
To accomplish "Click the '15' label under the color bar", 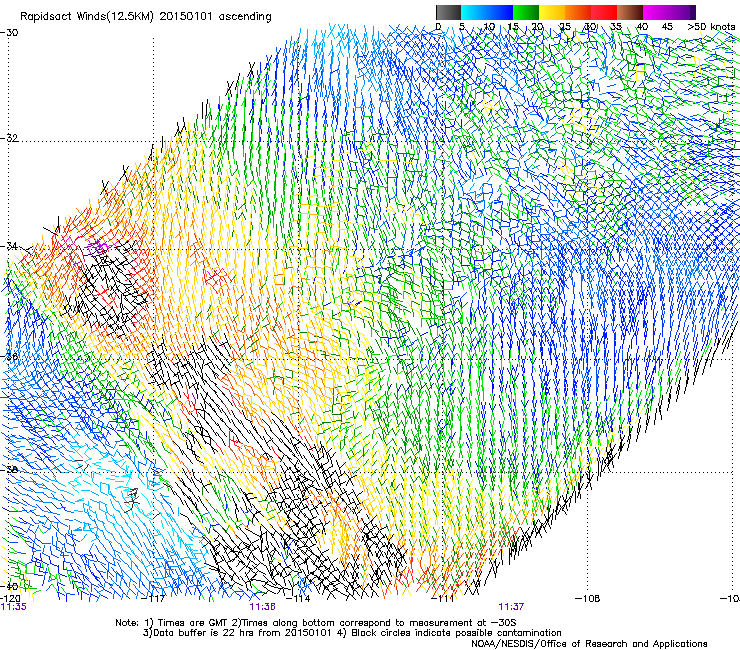I will 513,27.
